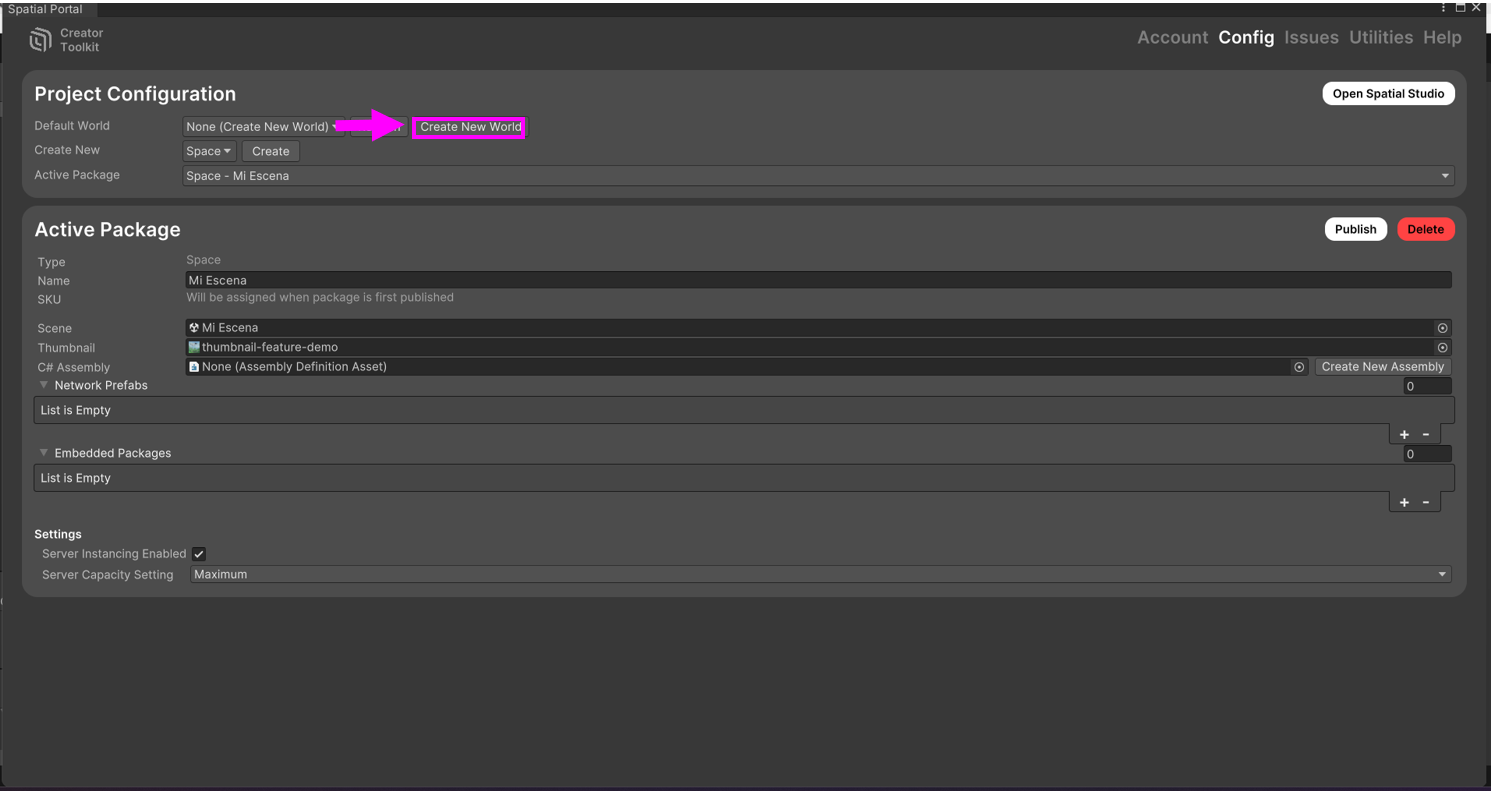This screenshot has height=791, width=1491.
Task: Open the Scene field object picker
Action: [x=1442, y=328]
